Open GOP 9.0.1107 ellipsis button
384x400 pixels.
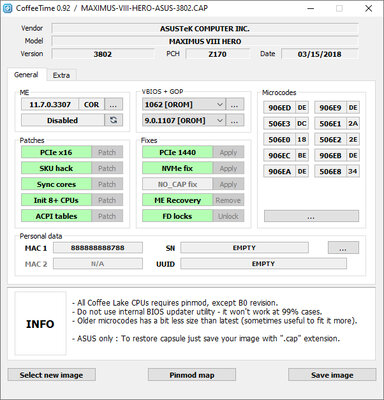pos(235,120)
